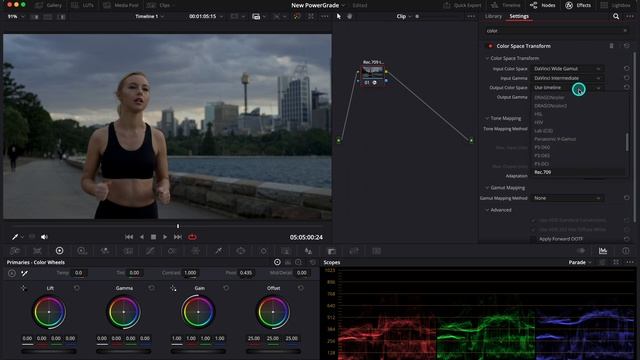
Task: Open the clip Information palette icon
Action: [625, 251]
